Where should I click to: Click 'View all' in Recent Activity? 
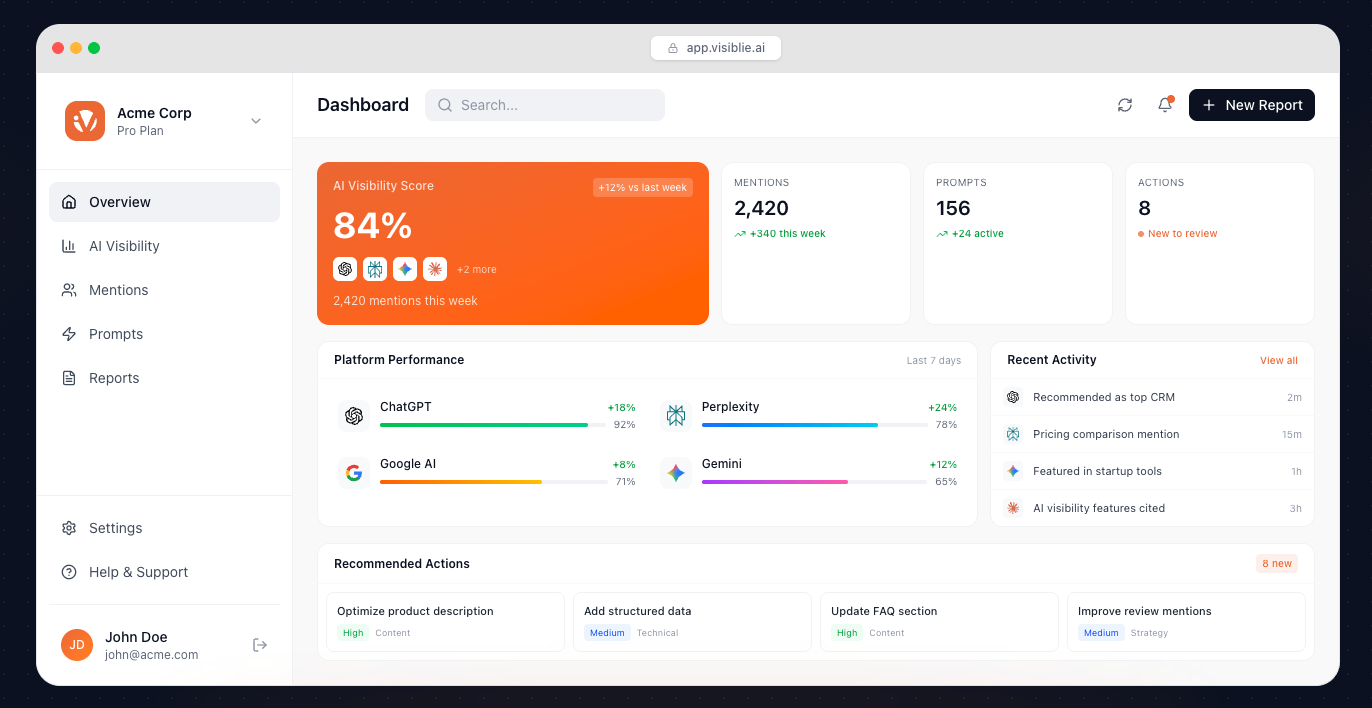[1278, 361]
